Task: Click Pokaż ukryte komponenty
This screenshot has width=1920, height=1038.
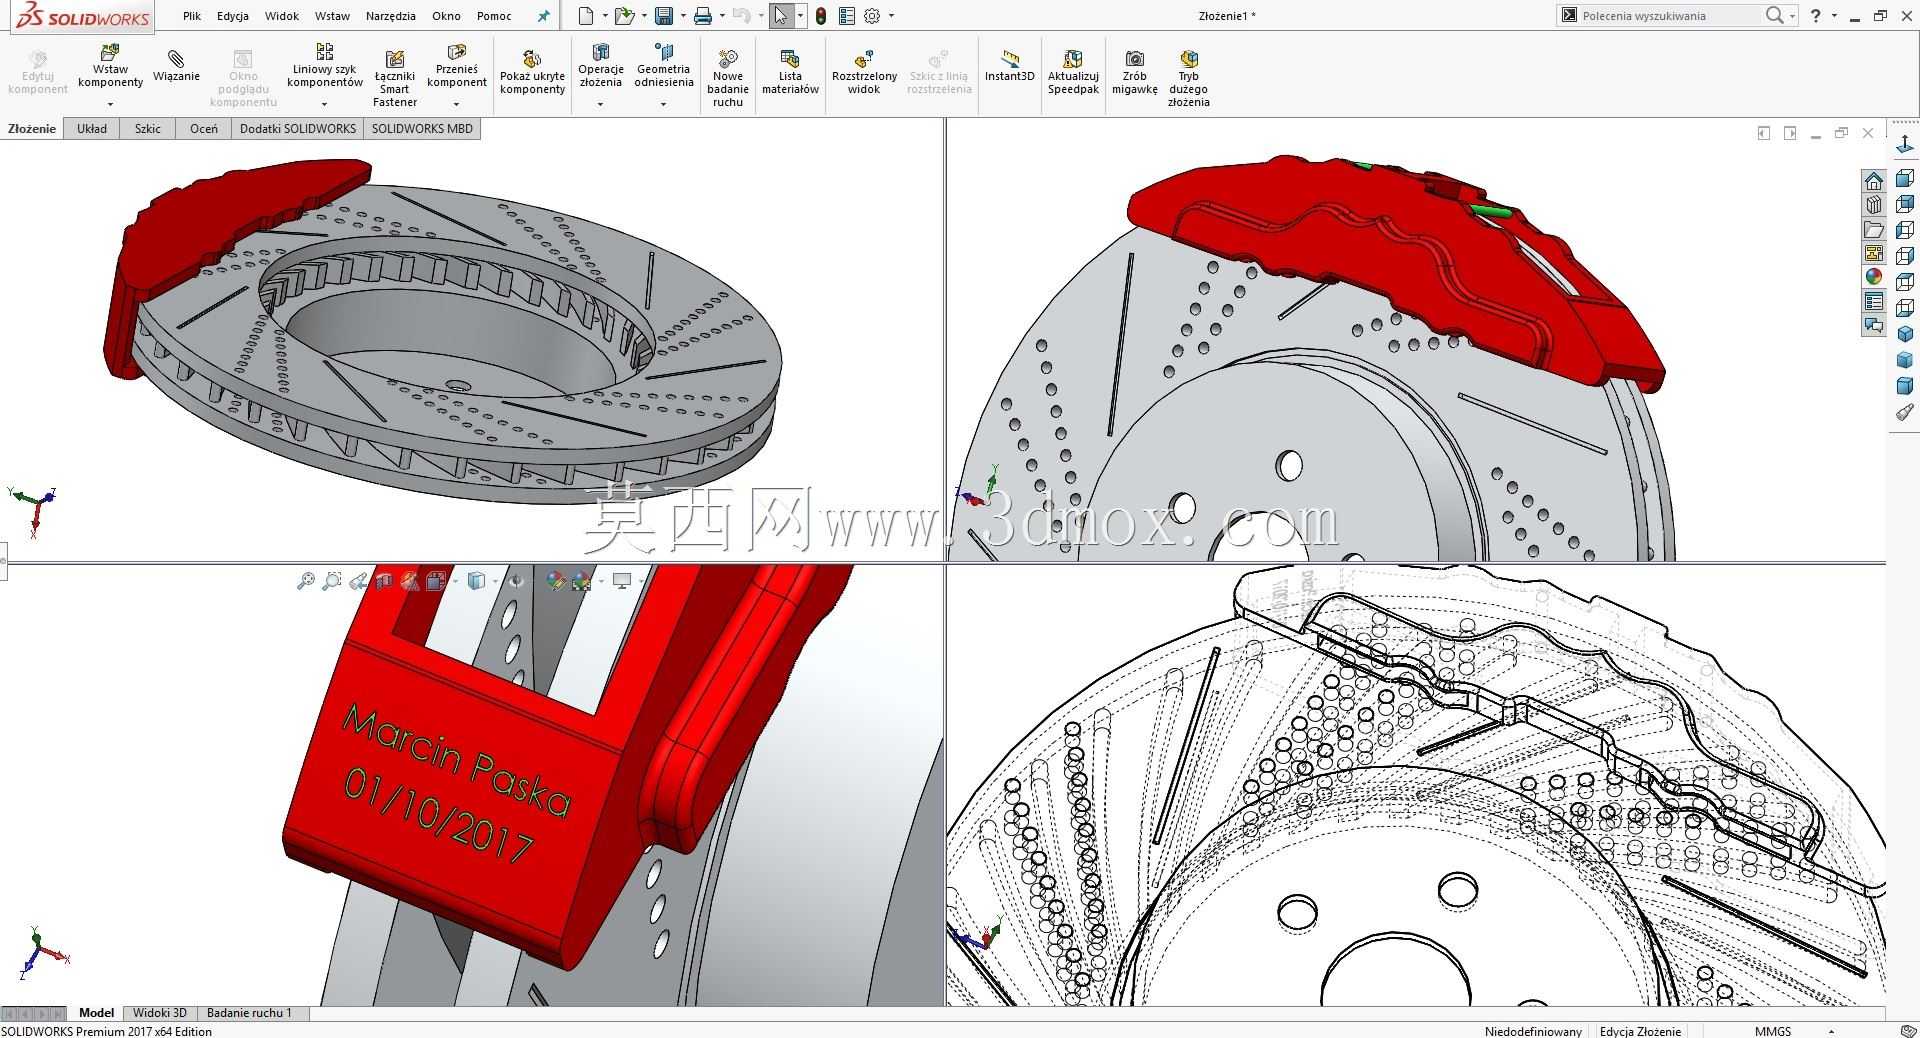Action: (x=532, y=72)
